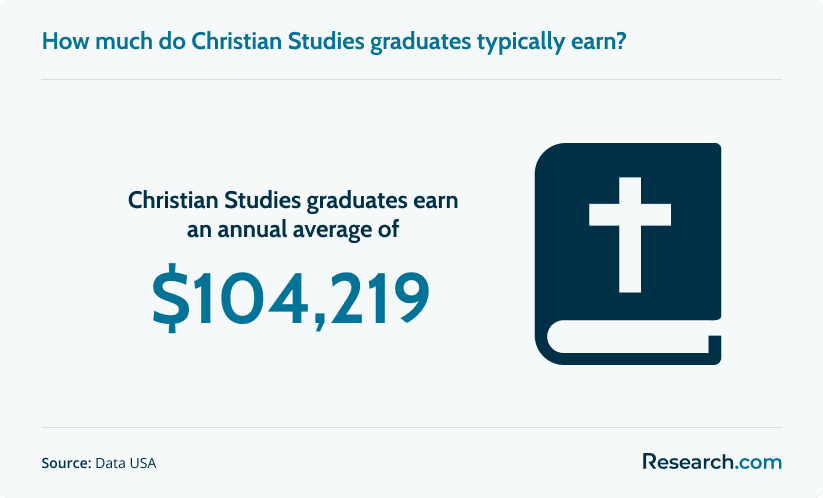
Task: Open the Data USA source link
Action: [x=125, y=463]
